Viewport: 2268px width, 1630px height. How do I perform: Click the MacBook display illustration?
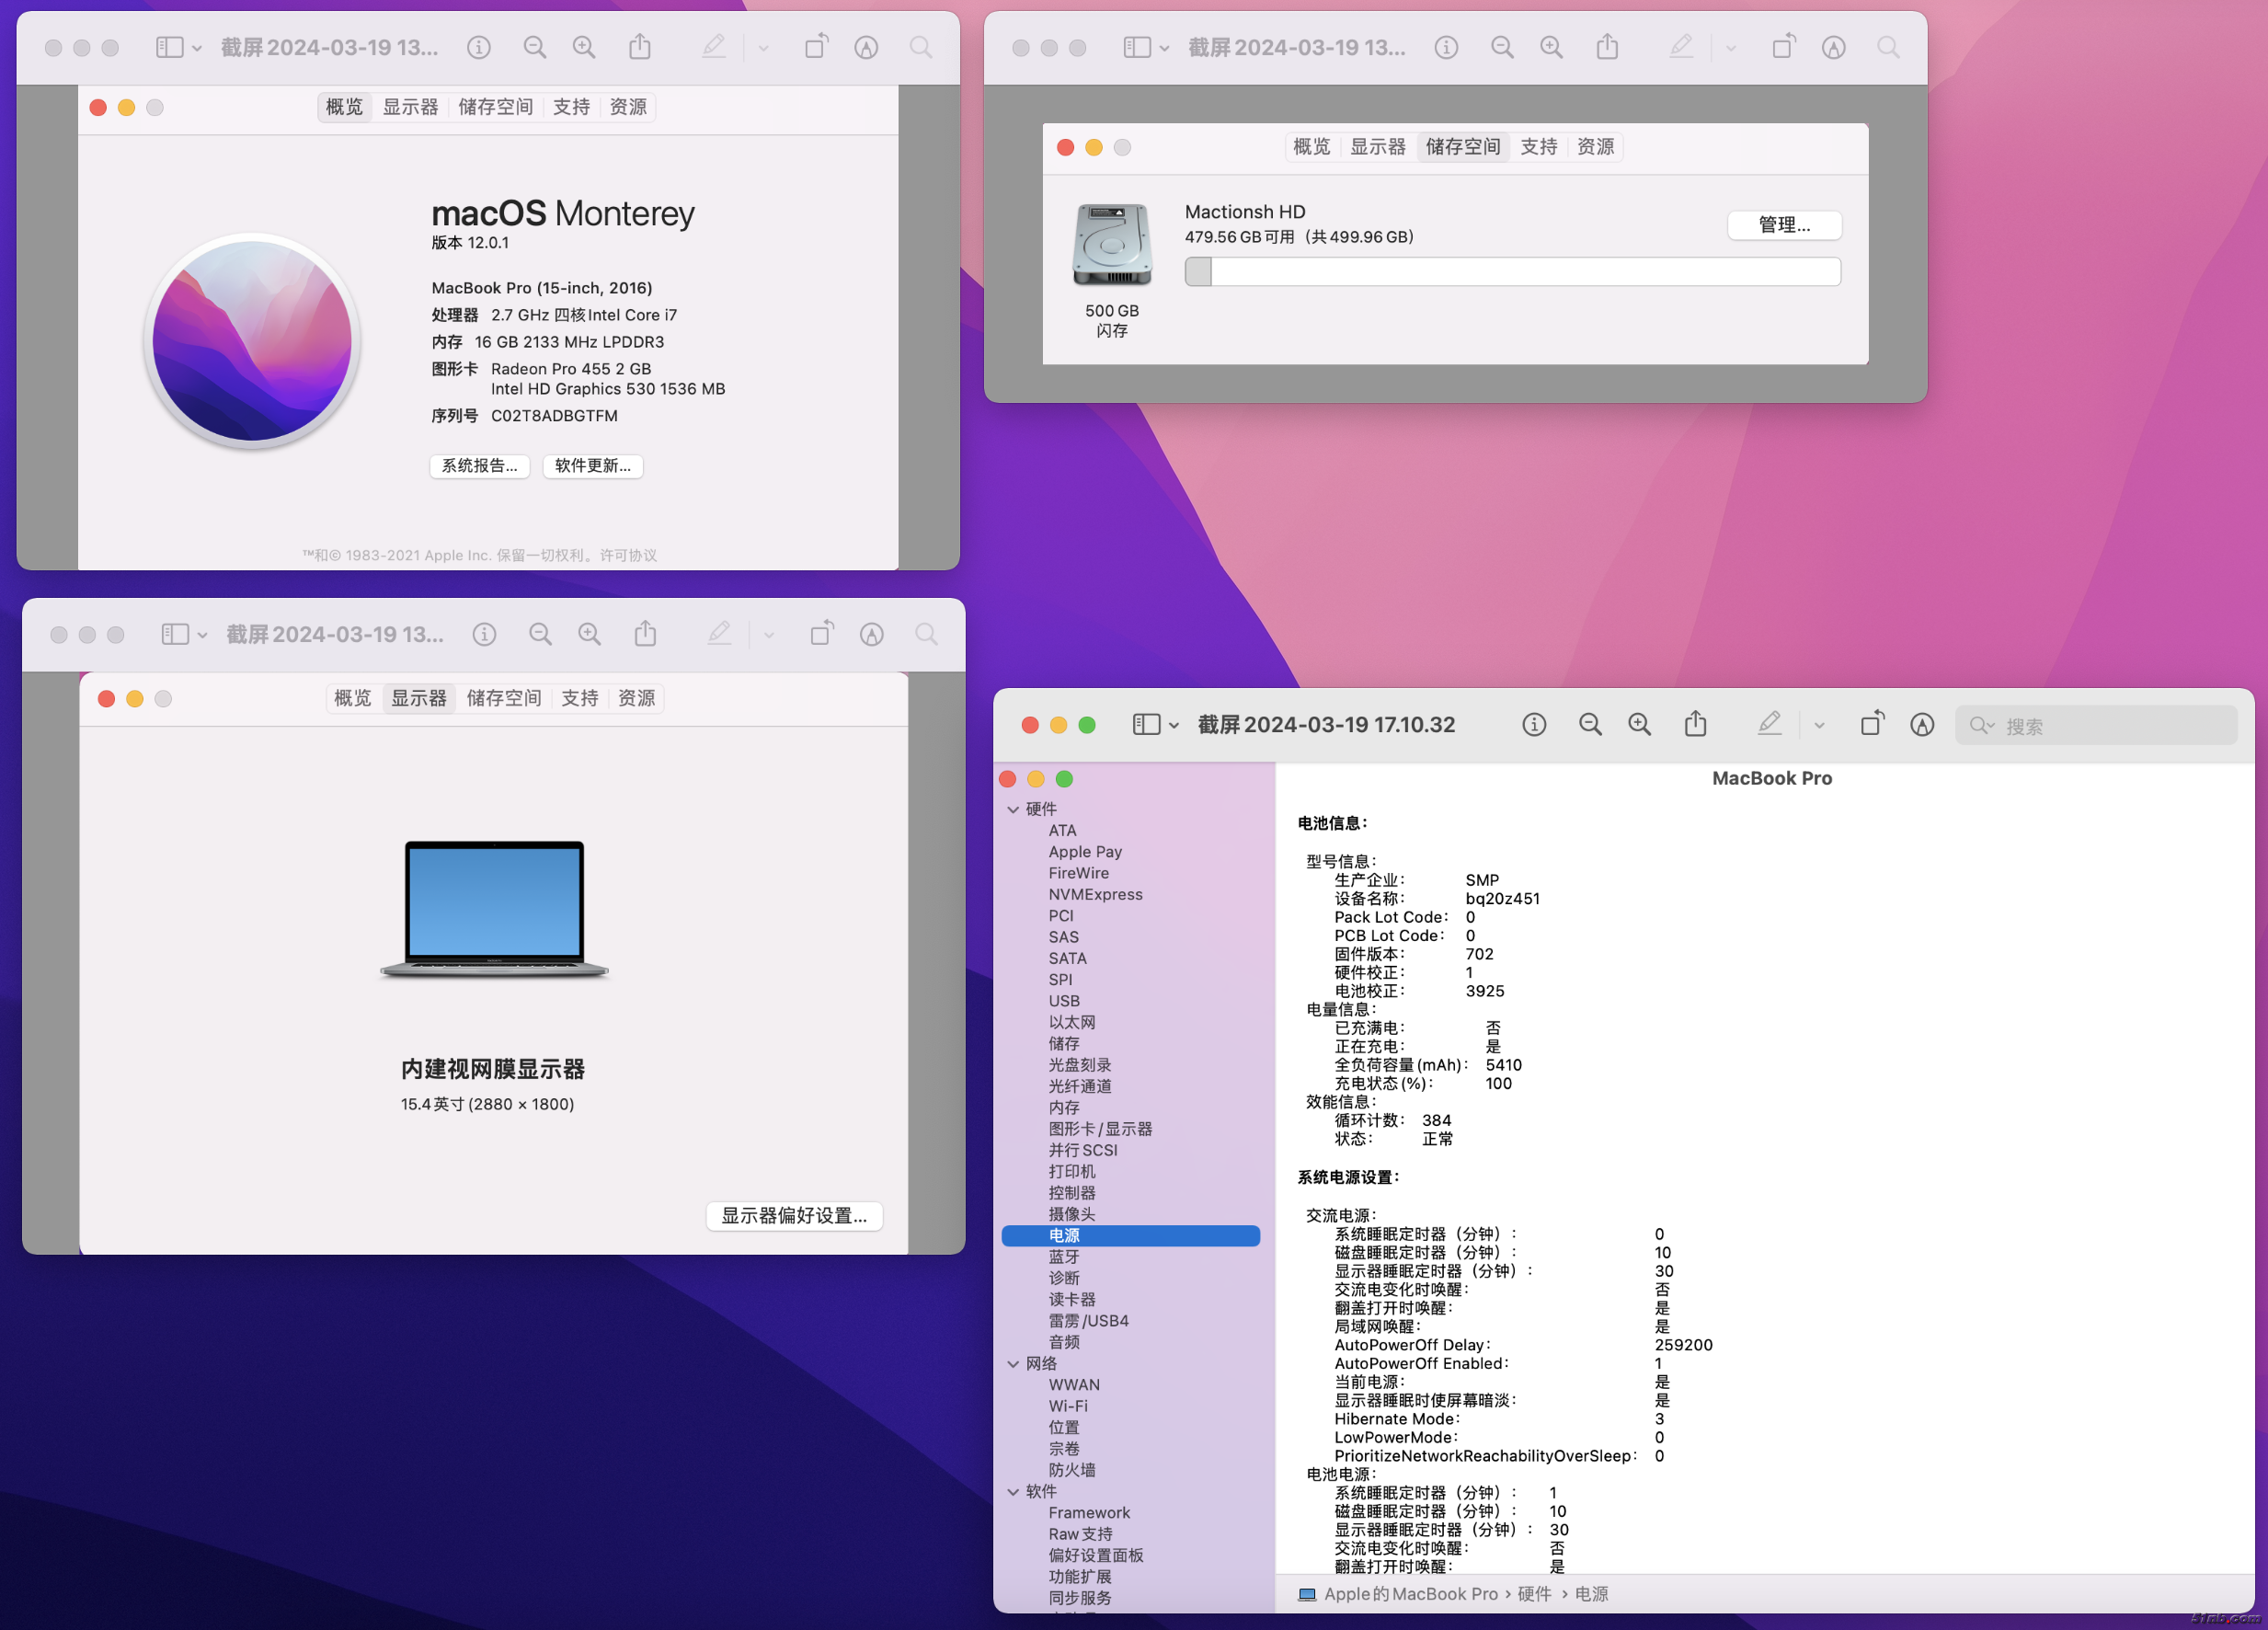pos(494,908)
